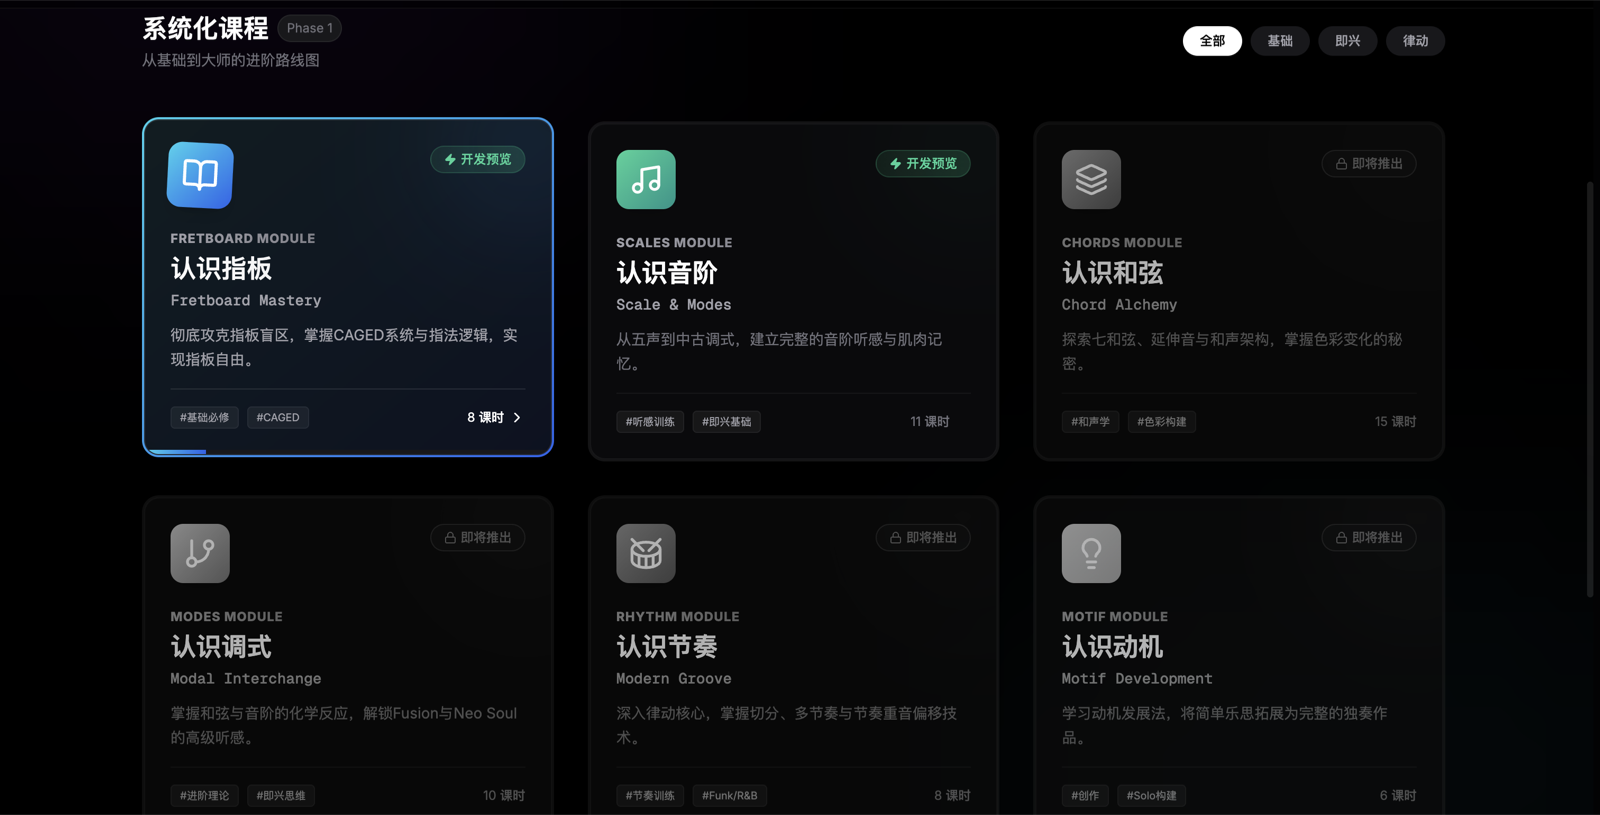
Task: Click the Fretboard card blue progress bar
Action: pyautogui.click(x=178, y=452)
